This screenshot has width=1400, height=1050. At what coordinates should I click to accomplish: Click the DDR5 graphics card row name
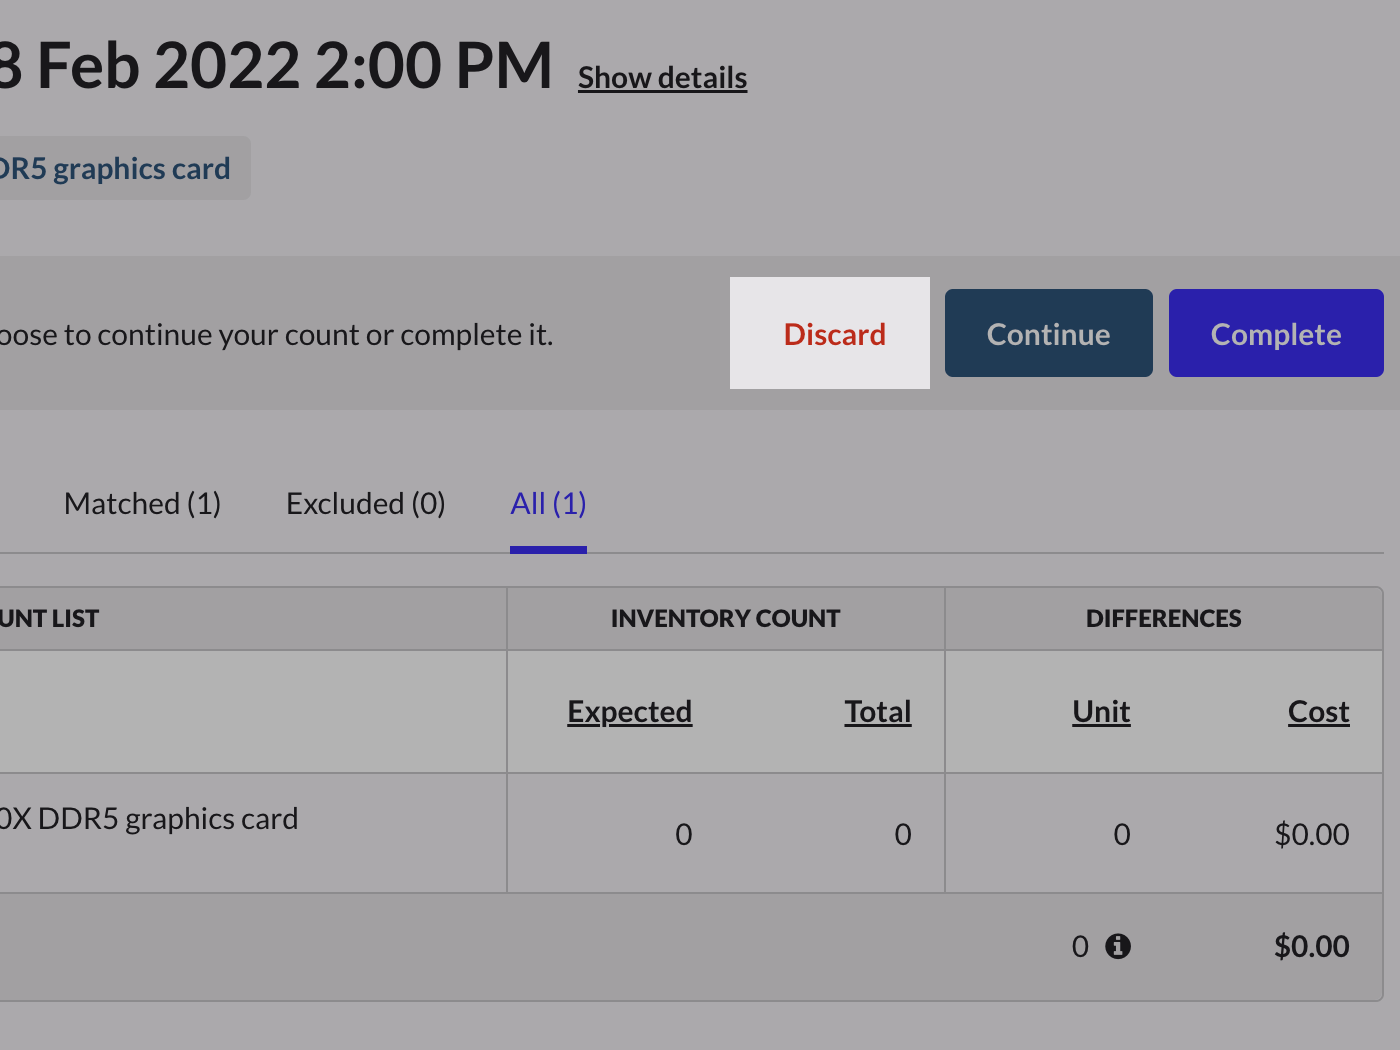click(150, 819)
